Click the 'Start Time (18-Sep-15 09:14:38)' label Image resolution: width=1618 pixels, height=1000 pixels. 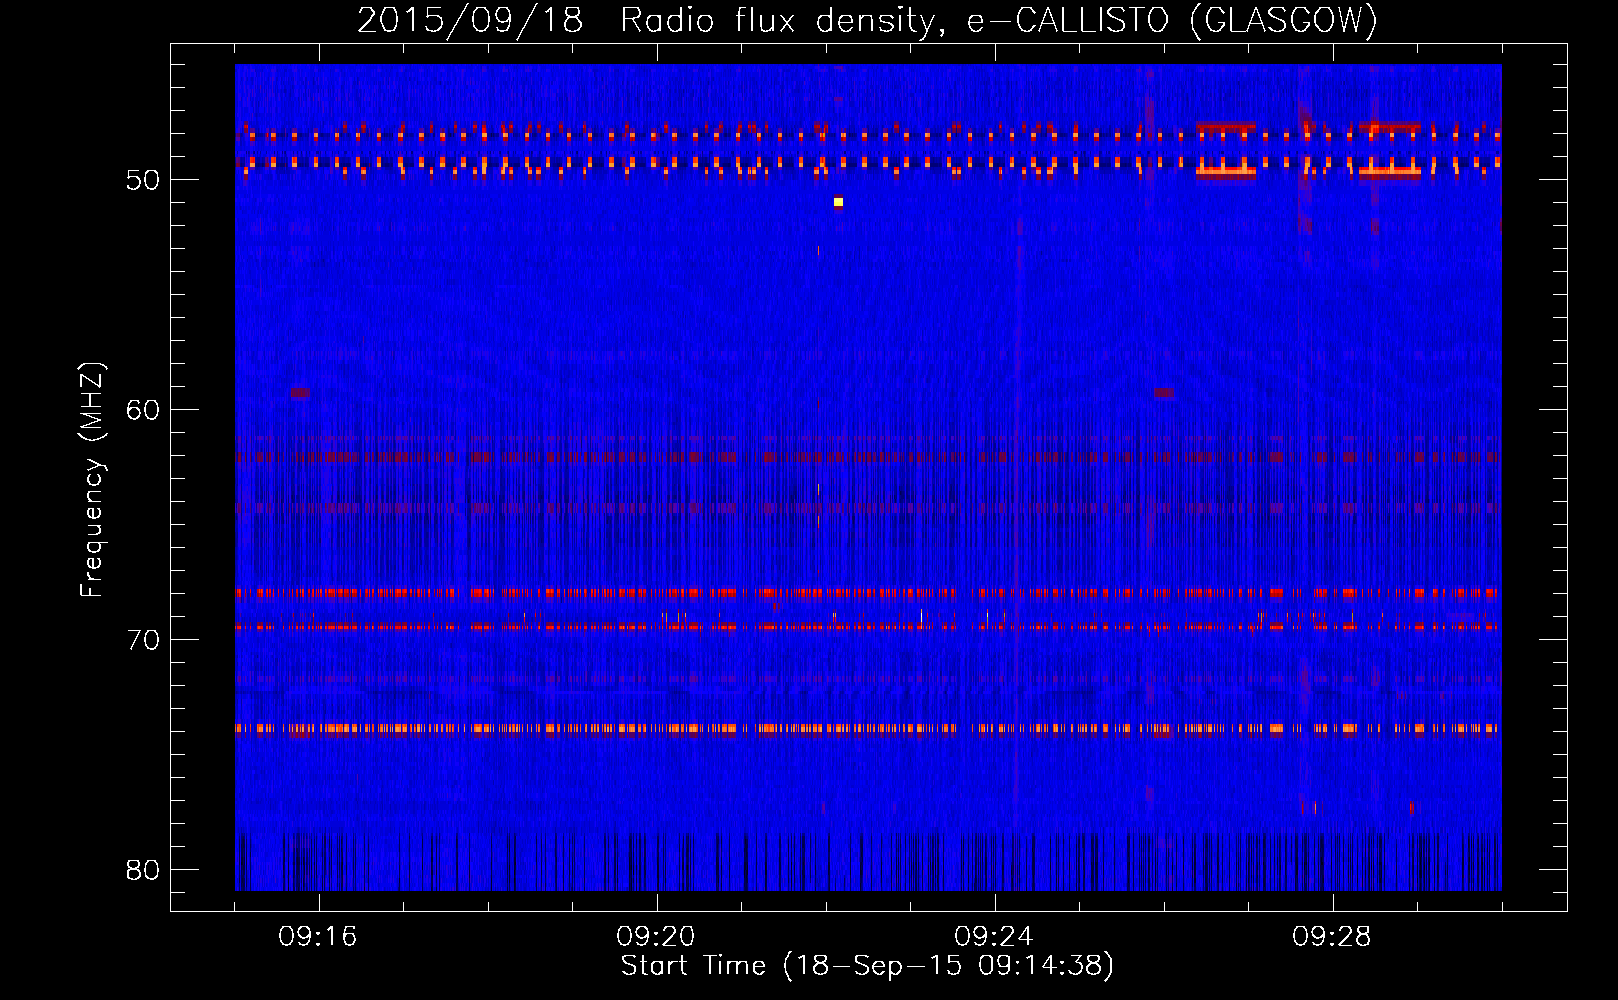867,966
